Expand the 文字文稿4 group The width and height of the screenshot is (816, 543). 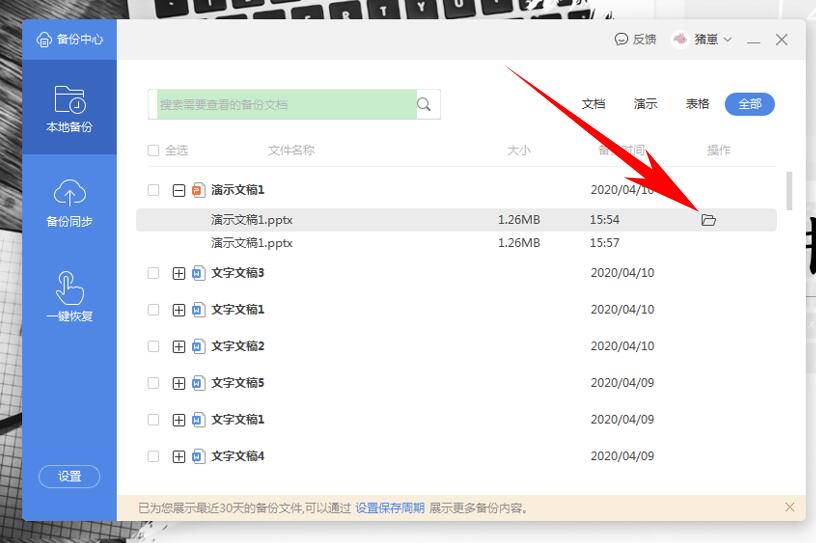point(178,457)
